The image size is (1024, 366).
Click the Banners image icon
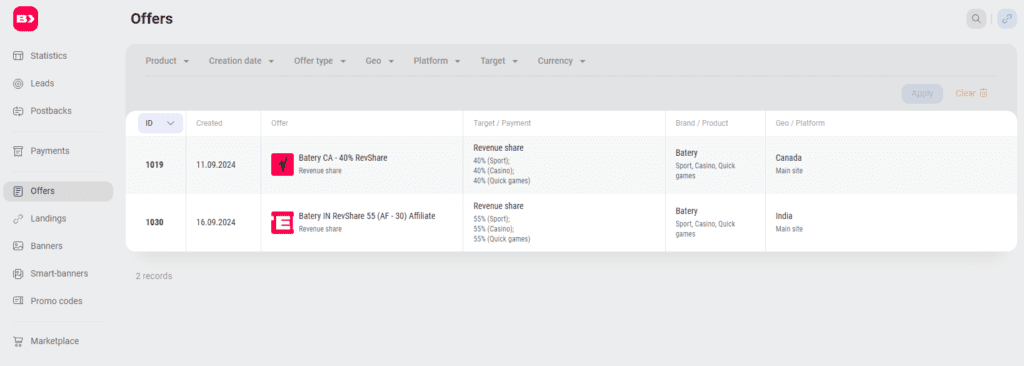18,246
